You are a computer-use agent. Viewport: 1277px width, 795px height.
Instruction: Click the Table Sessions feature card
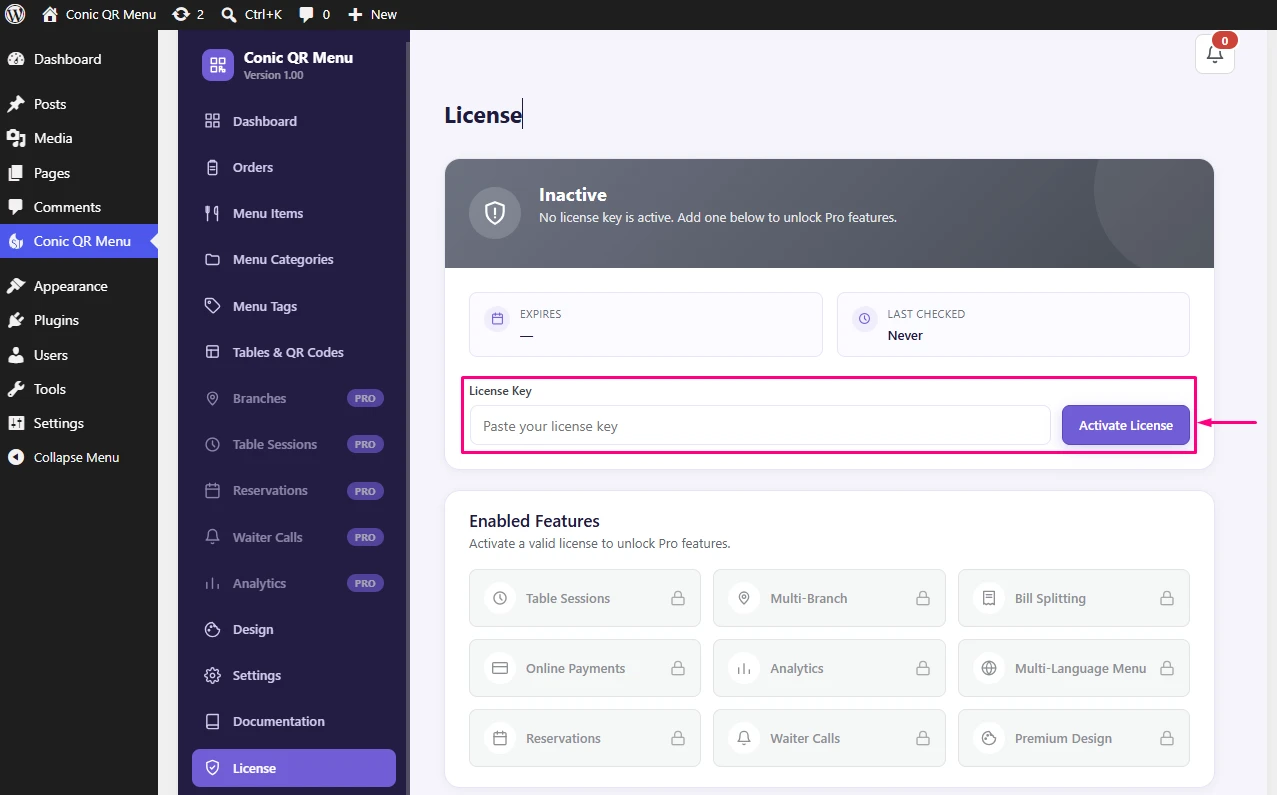[585, 598]
